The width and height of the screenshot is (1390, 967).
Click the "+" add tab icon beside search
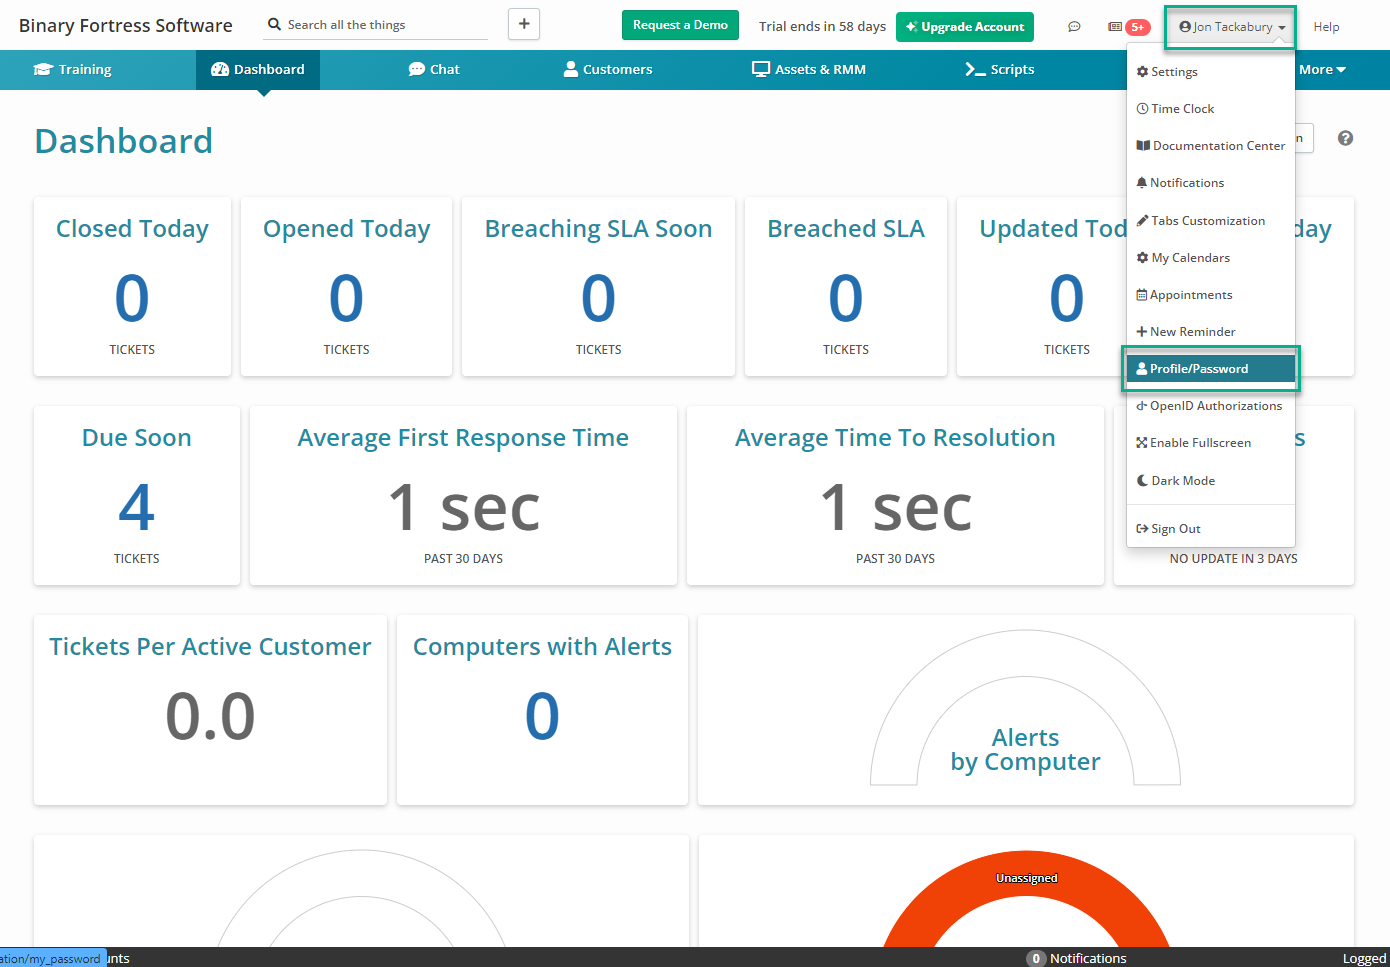[524, 23]
